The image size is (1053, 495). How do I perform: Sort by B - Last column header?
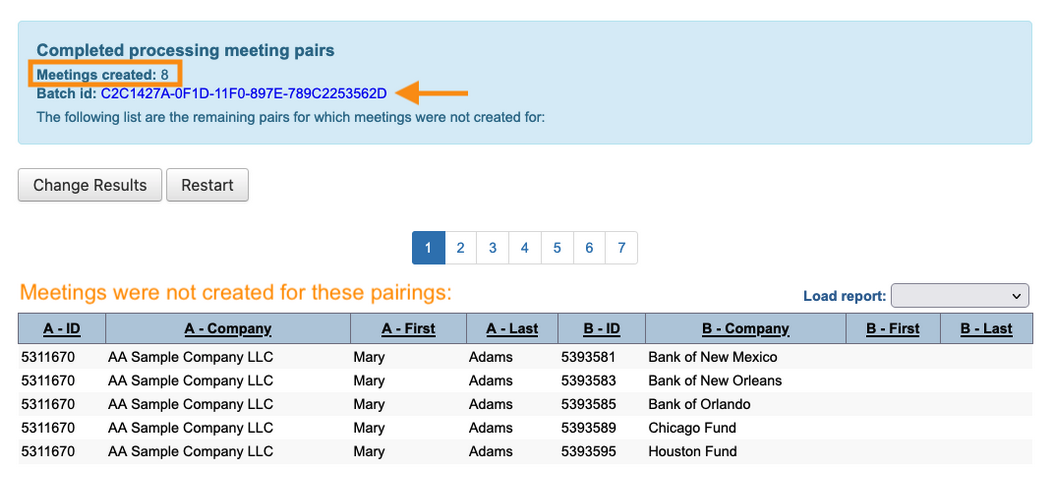coord(986,329)
